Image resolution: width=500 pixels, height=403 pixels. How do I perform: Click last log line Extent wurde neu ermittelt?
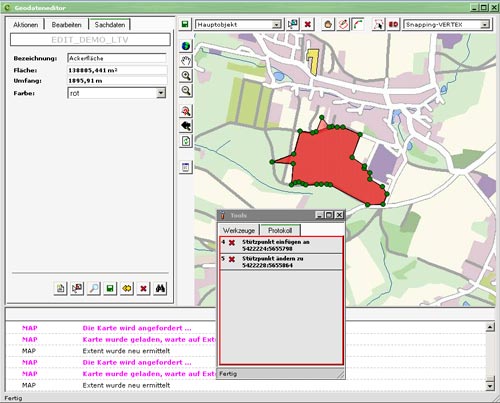click(126, 385)
